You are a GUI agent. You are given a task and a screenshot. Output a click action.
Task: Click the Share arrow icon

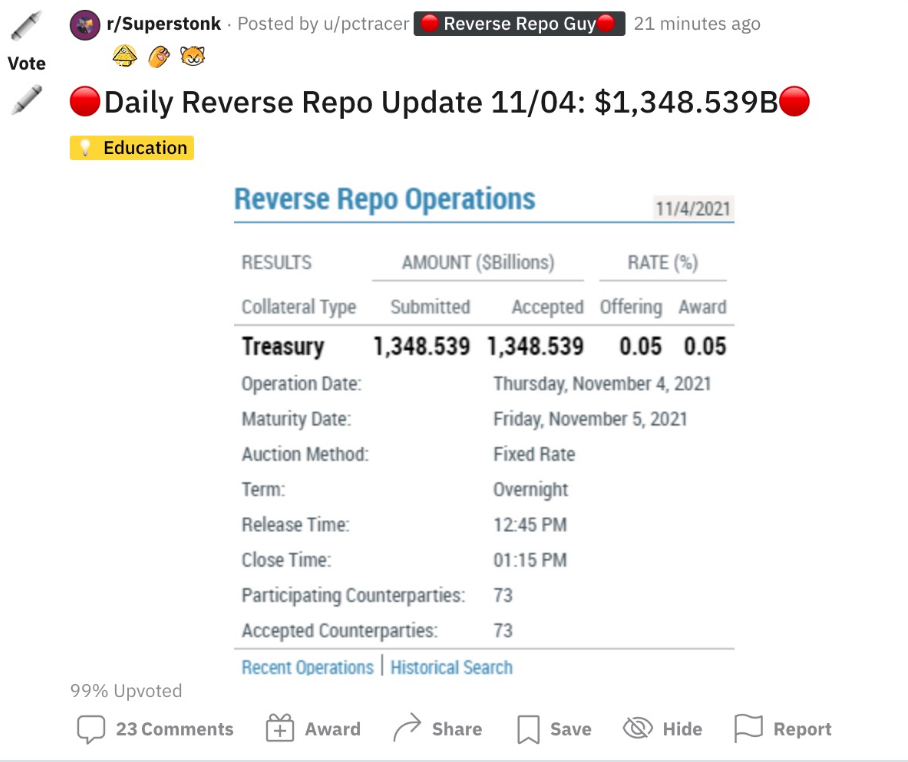click(407, 727)
